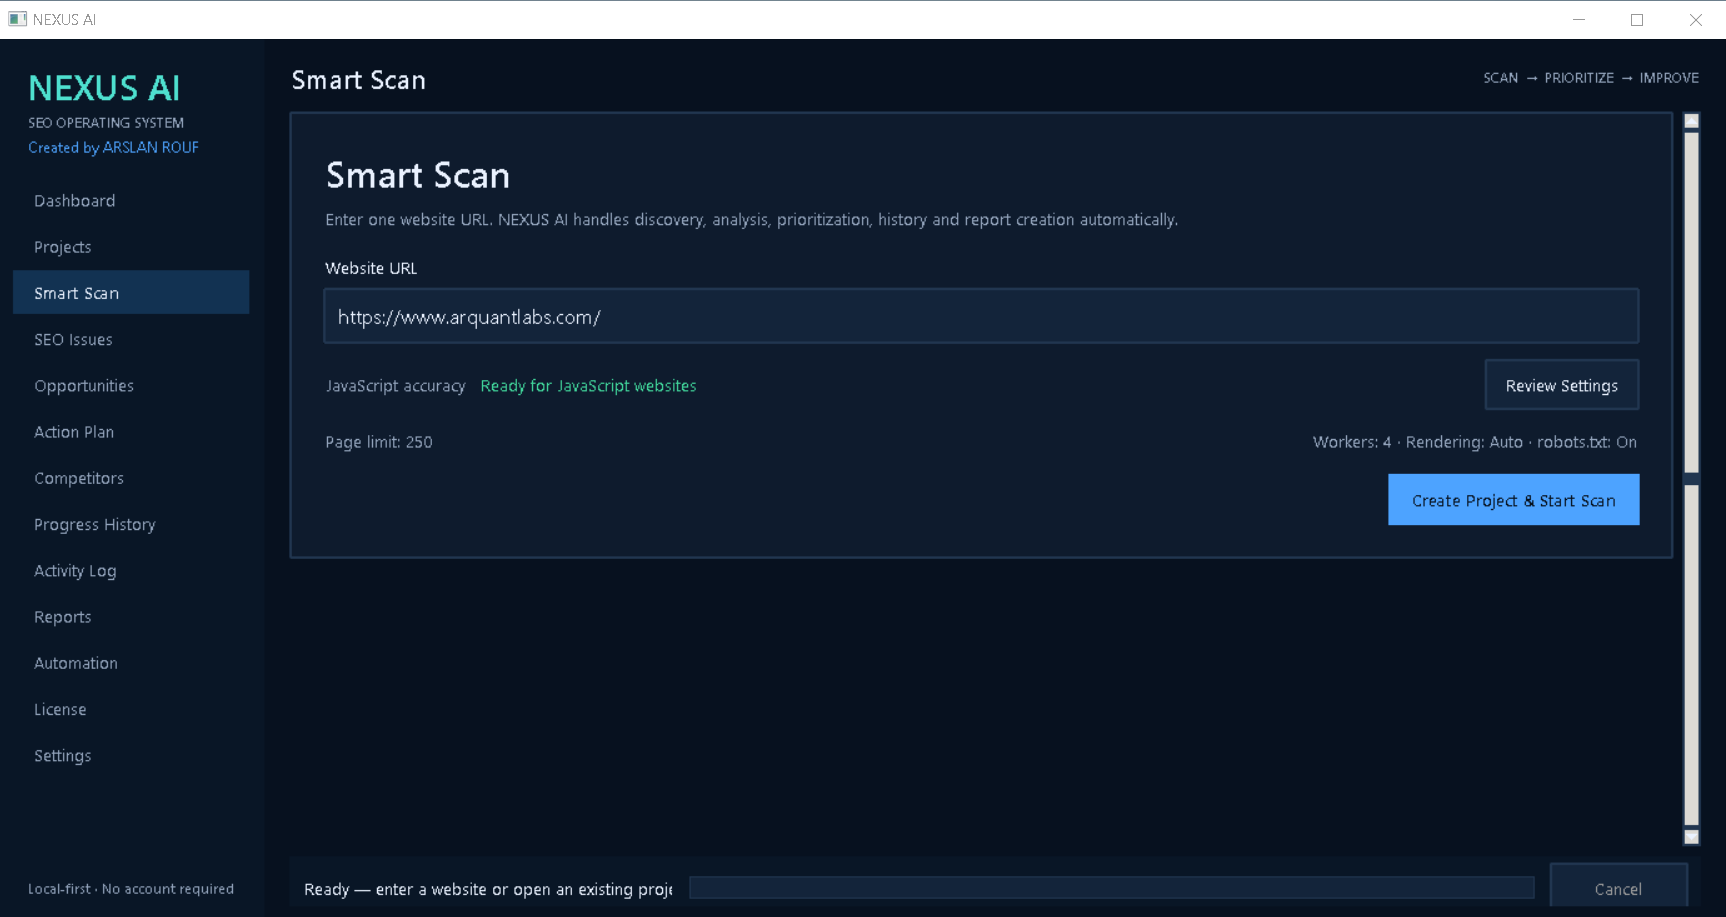Click 'Ready for JavaScript websites' status text
1726x917 pixels.
pos(588,386)
